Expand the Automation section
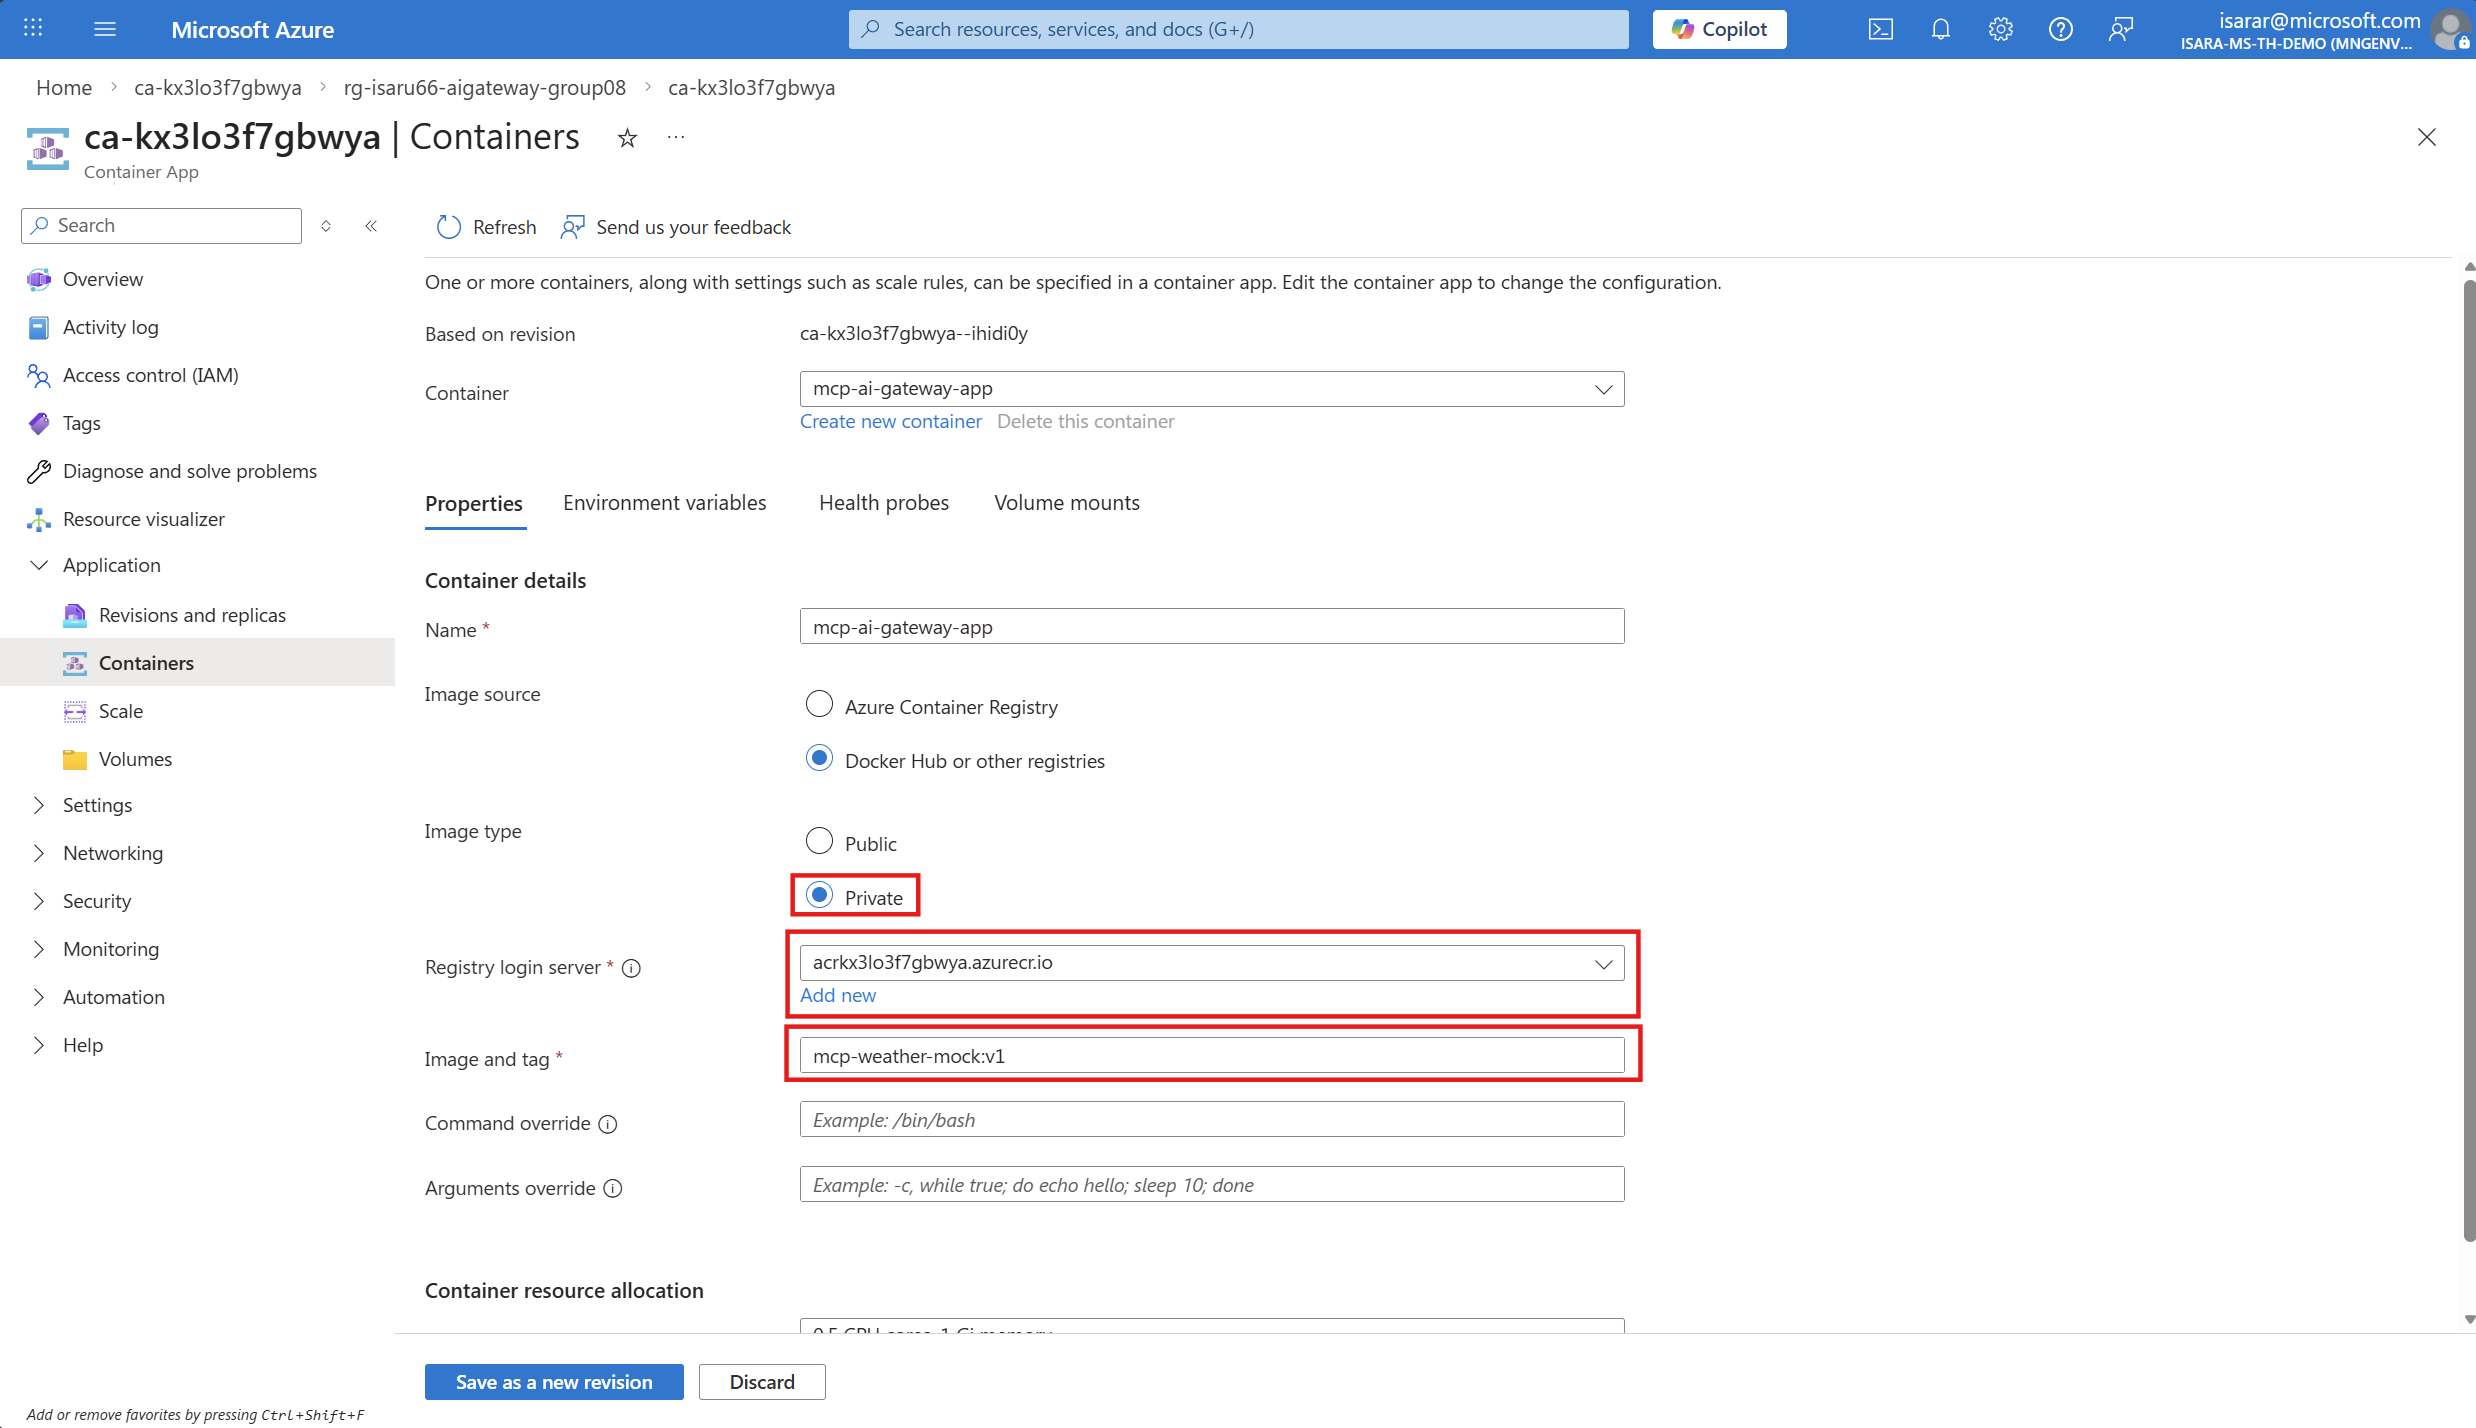The width and height of the screenshot is (2476, 1428). (39, 997)
